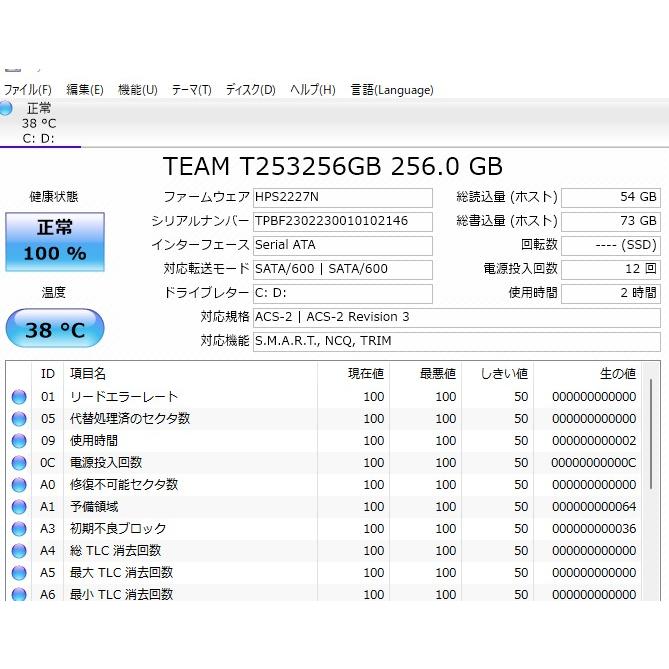The width and height of the screenshot is (669, 669).
Task: Click the firmware field HPS2227N
Action: click(x=343, y=198)
